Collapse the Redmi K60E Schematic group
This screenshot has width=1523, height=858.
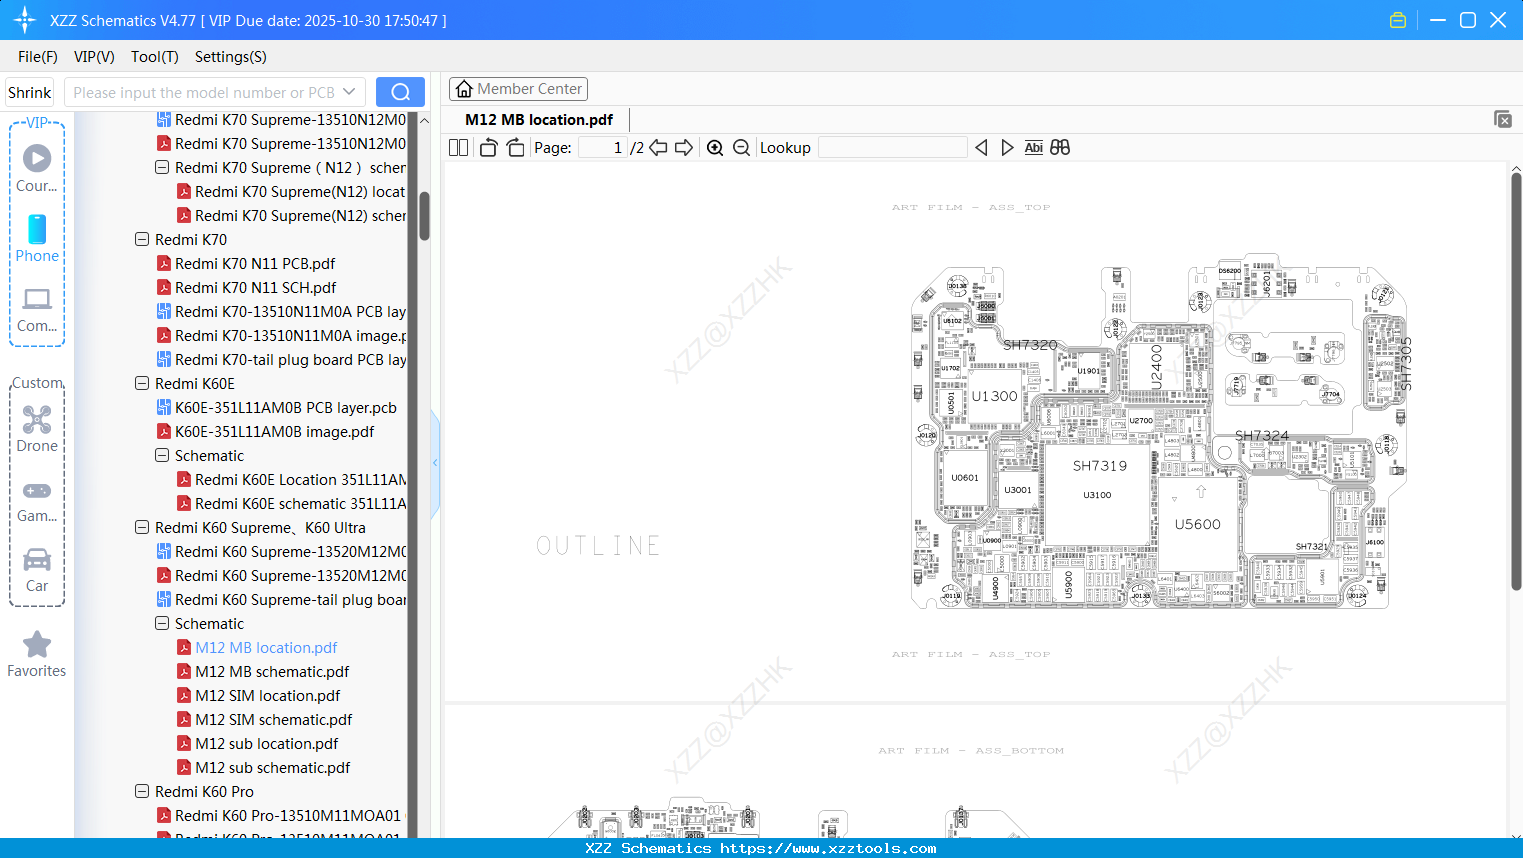coord(161,455)
